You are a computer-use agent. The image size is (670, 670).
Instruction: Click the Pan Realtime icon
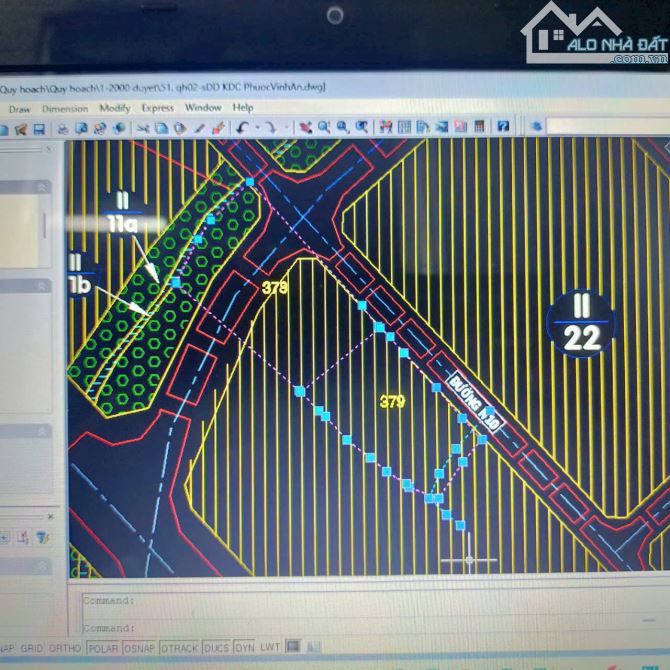tap(306, 128)
